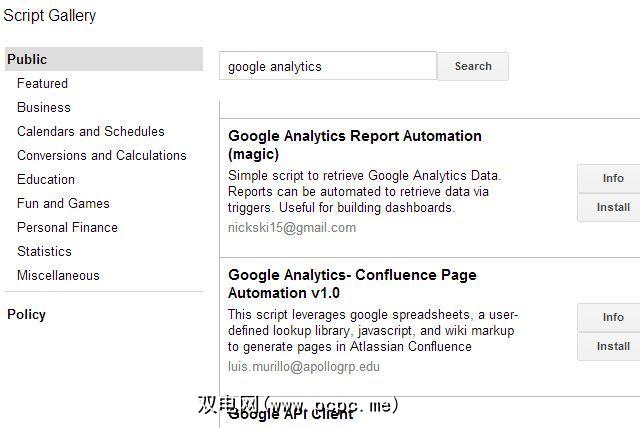This screenshot has height=428, width=640.
Task: Install Confluence Page Automation v1.0 script
Action: point(612,346)
